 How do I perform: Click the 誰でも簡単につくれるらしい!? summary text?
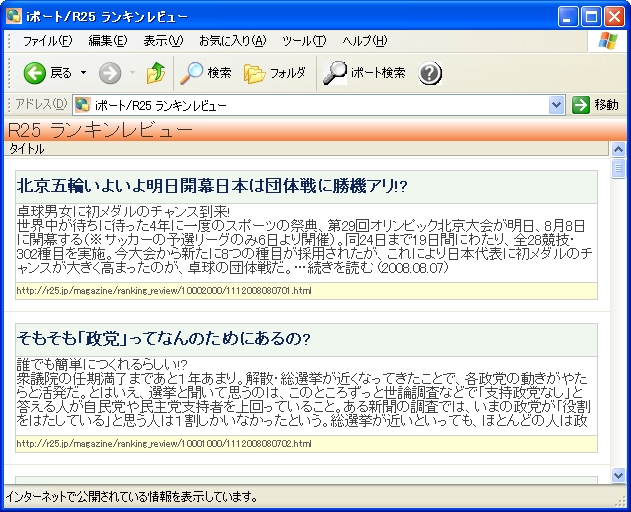102,365
